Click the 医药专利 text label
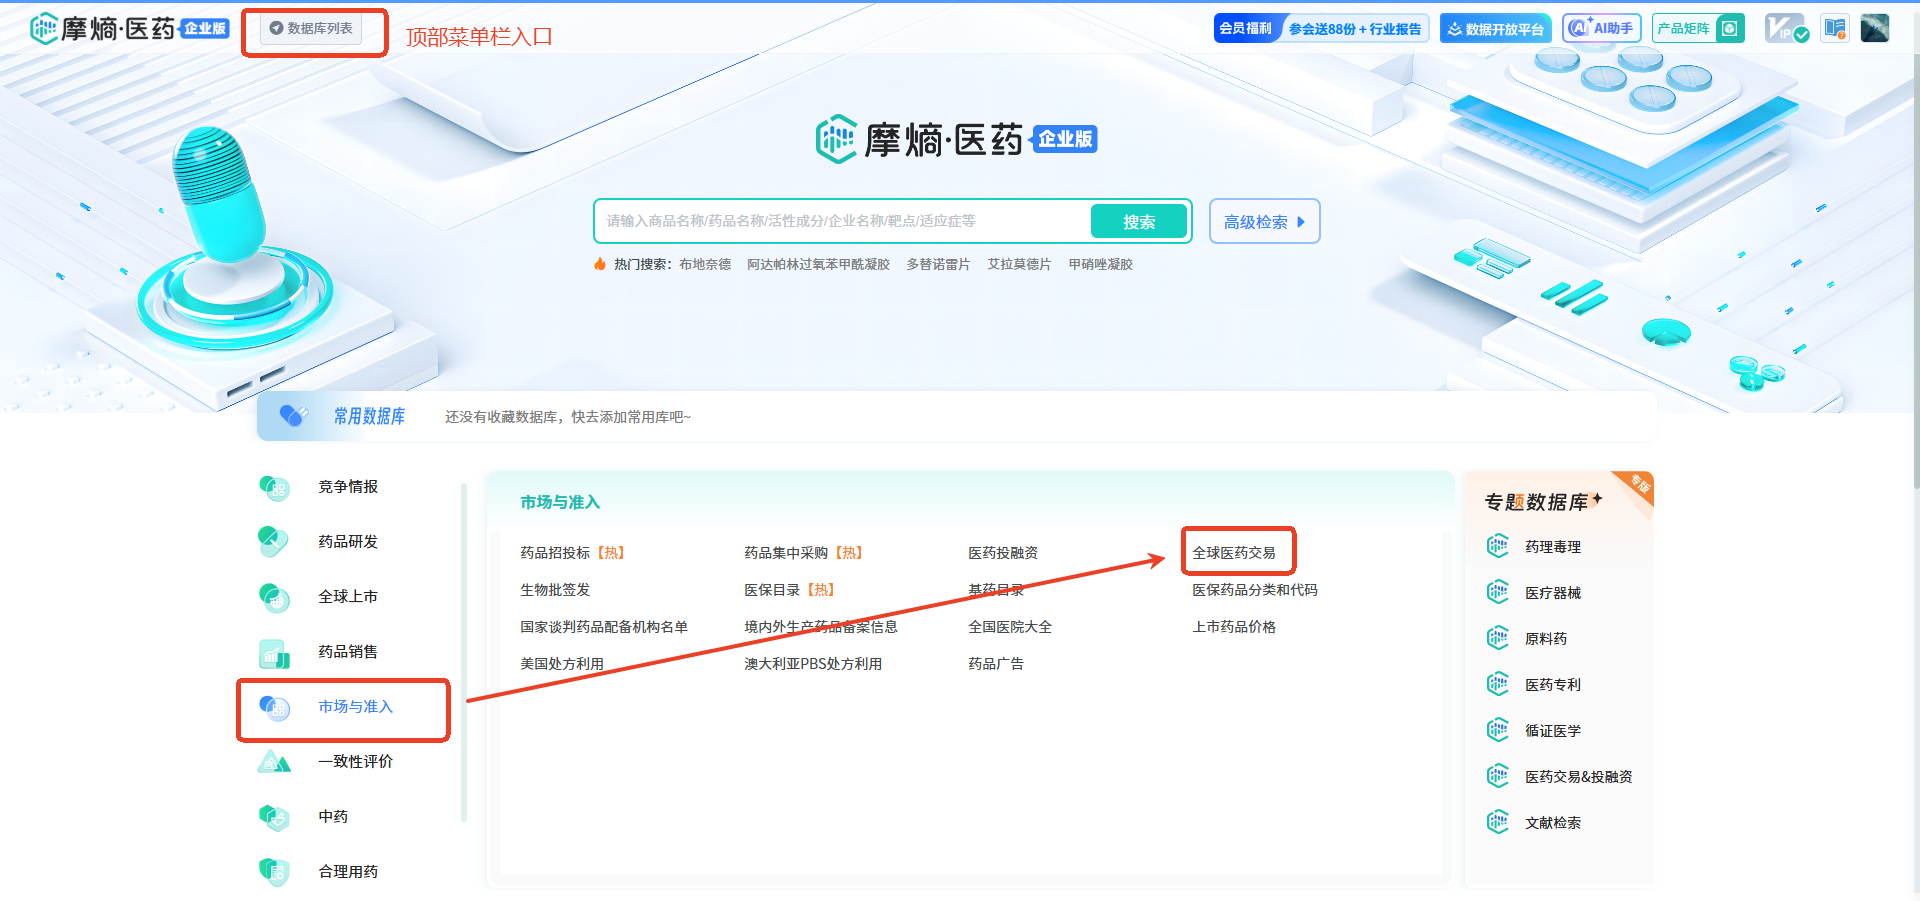 coord(1553,685)
